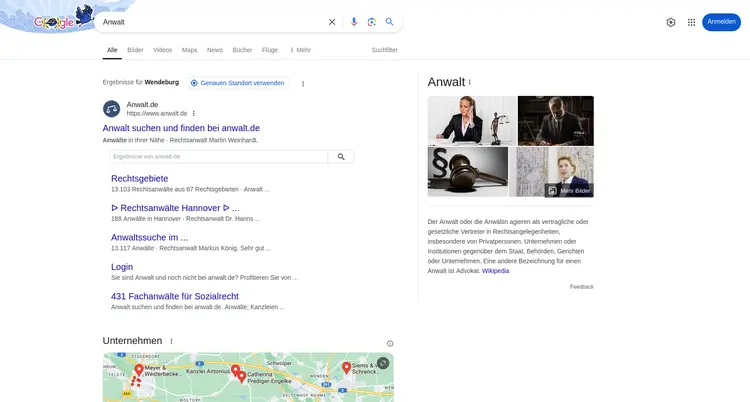Start voice search with the microphone icon
The image size is (750, 402).
click(354, 22)
